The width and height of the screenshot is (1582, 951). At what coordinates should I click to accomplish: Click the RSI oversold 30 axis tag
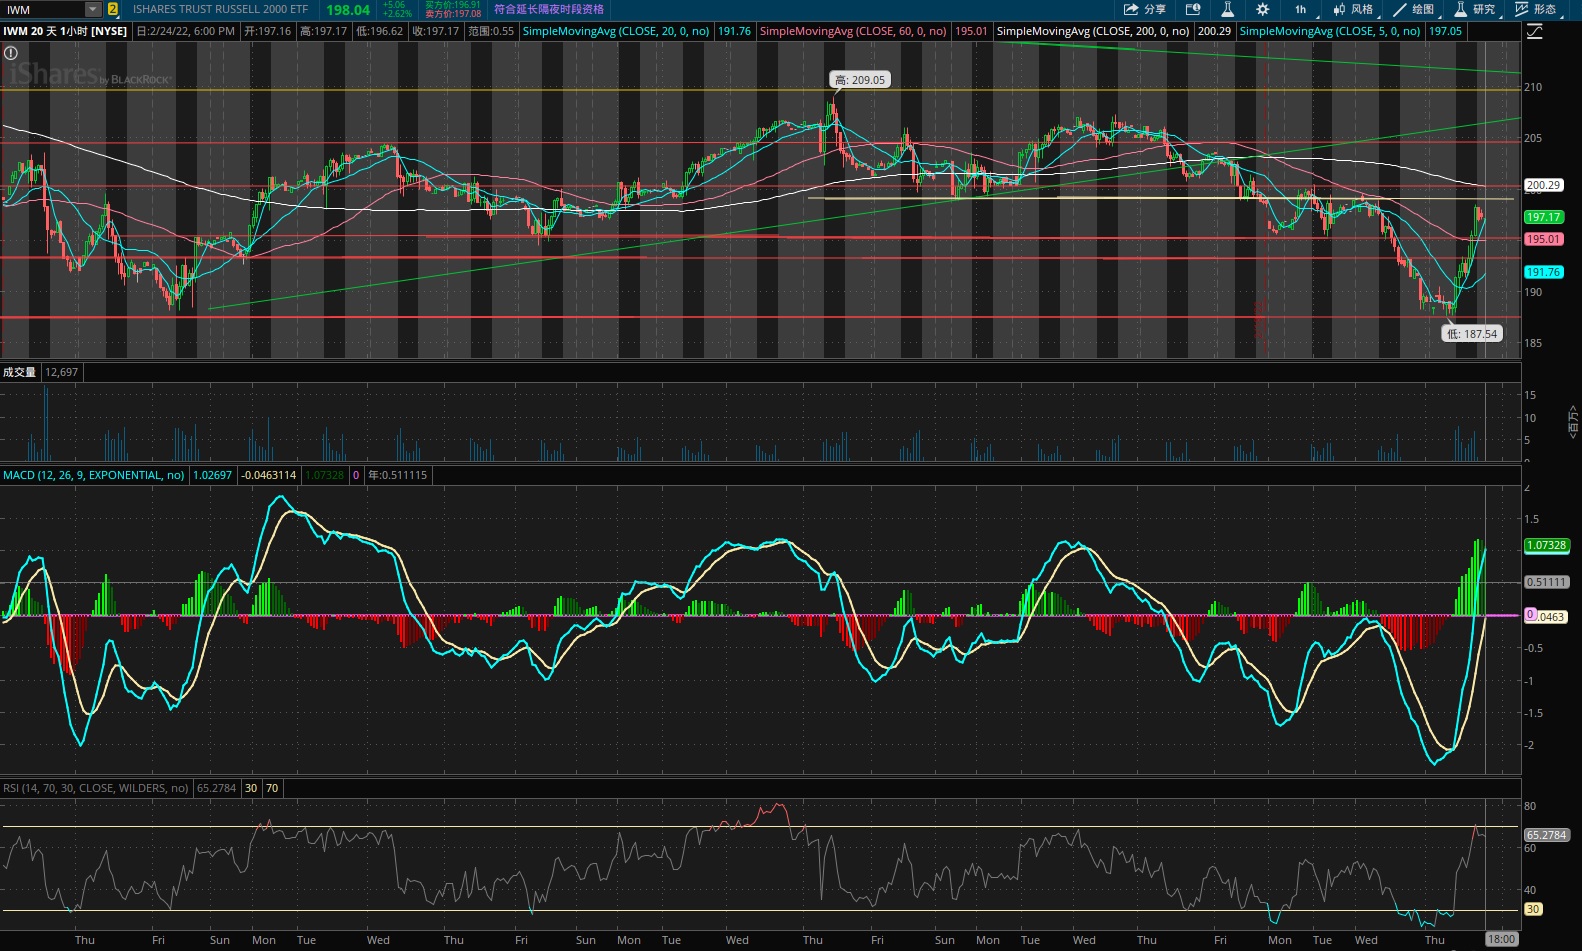(x=1533, y=909)
